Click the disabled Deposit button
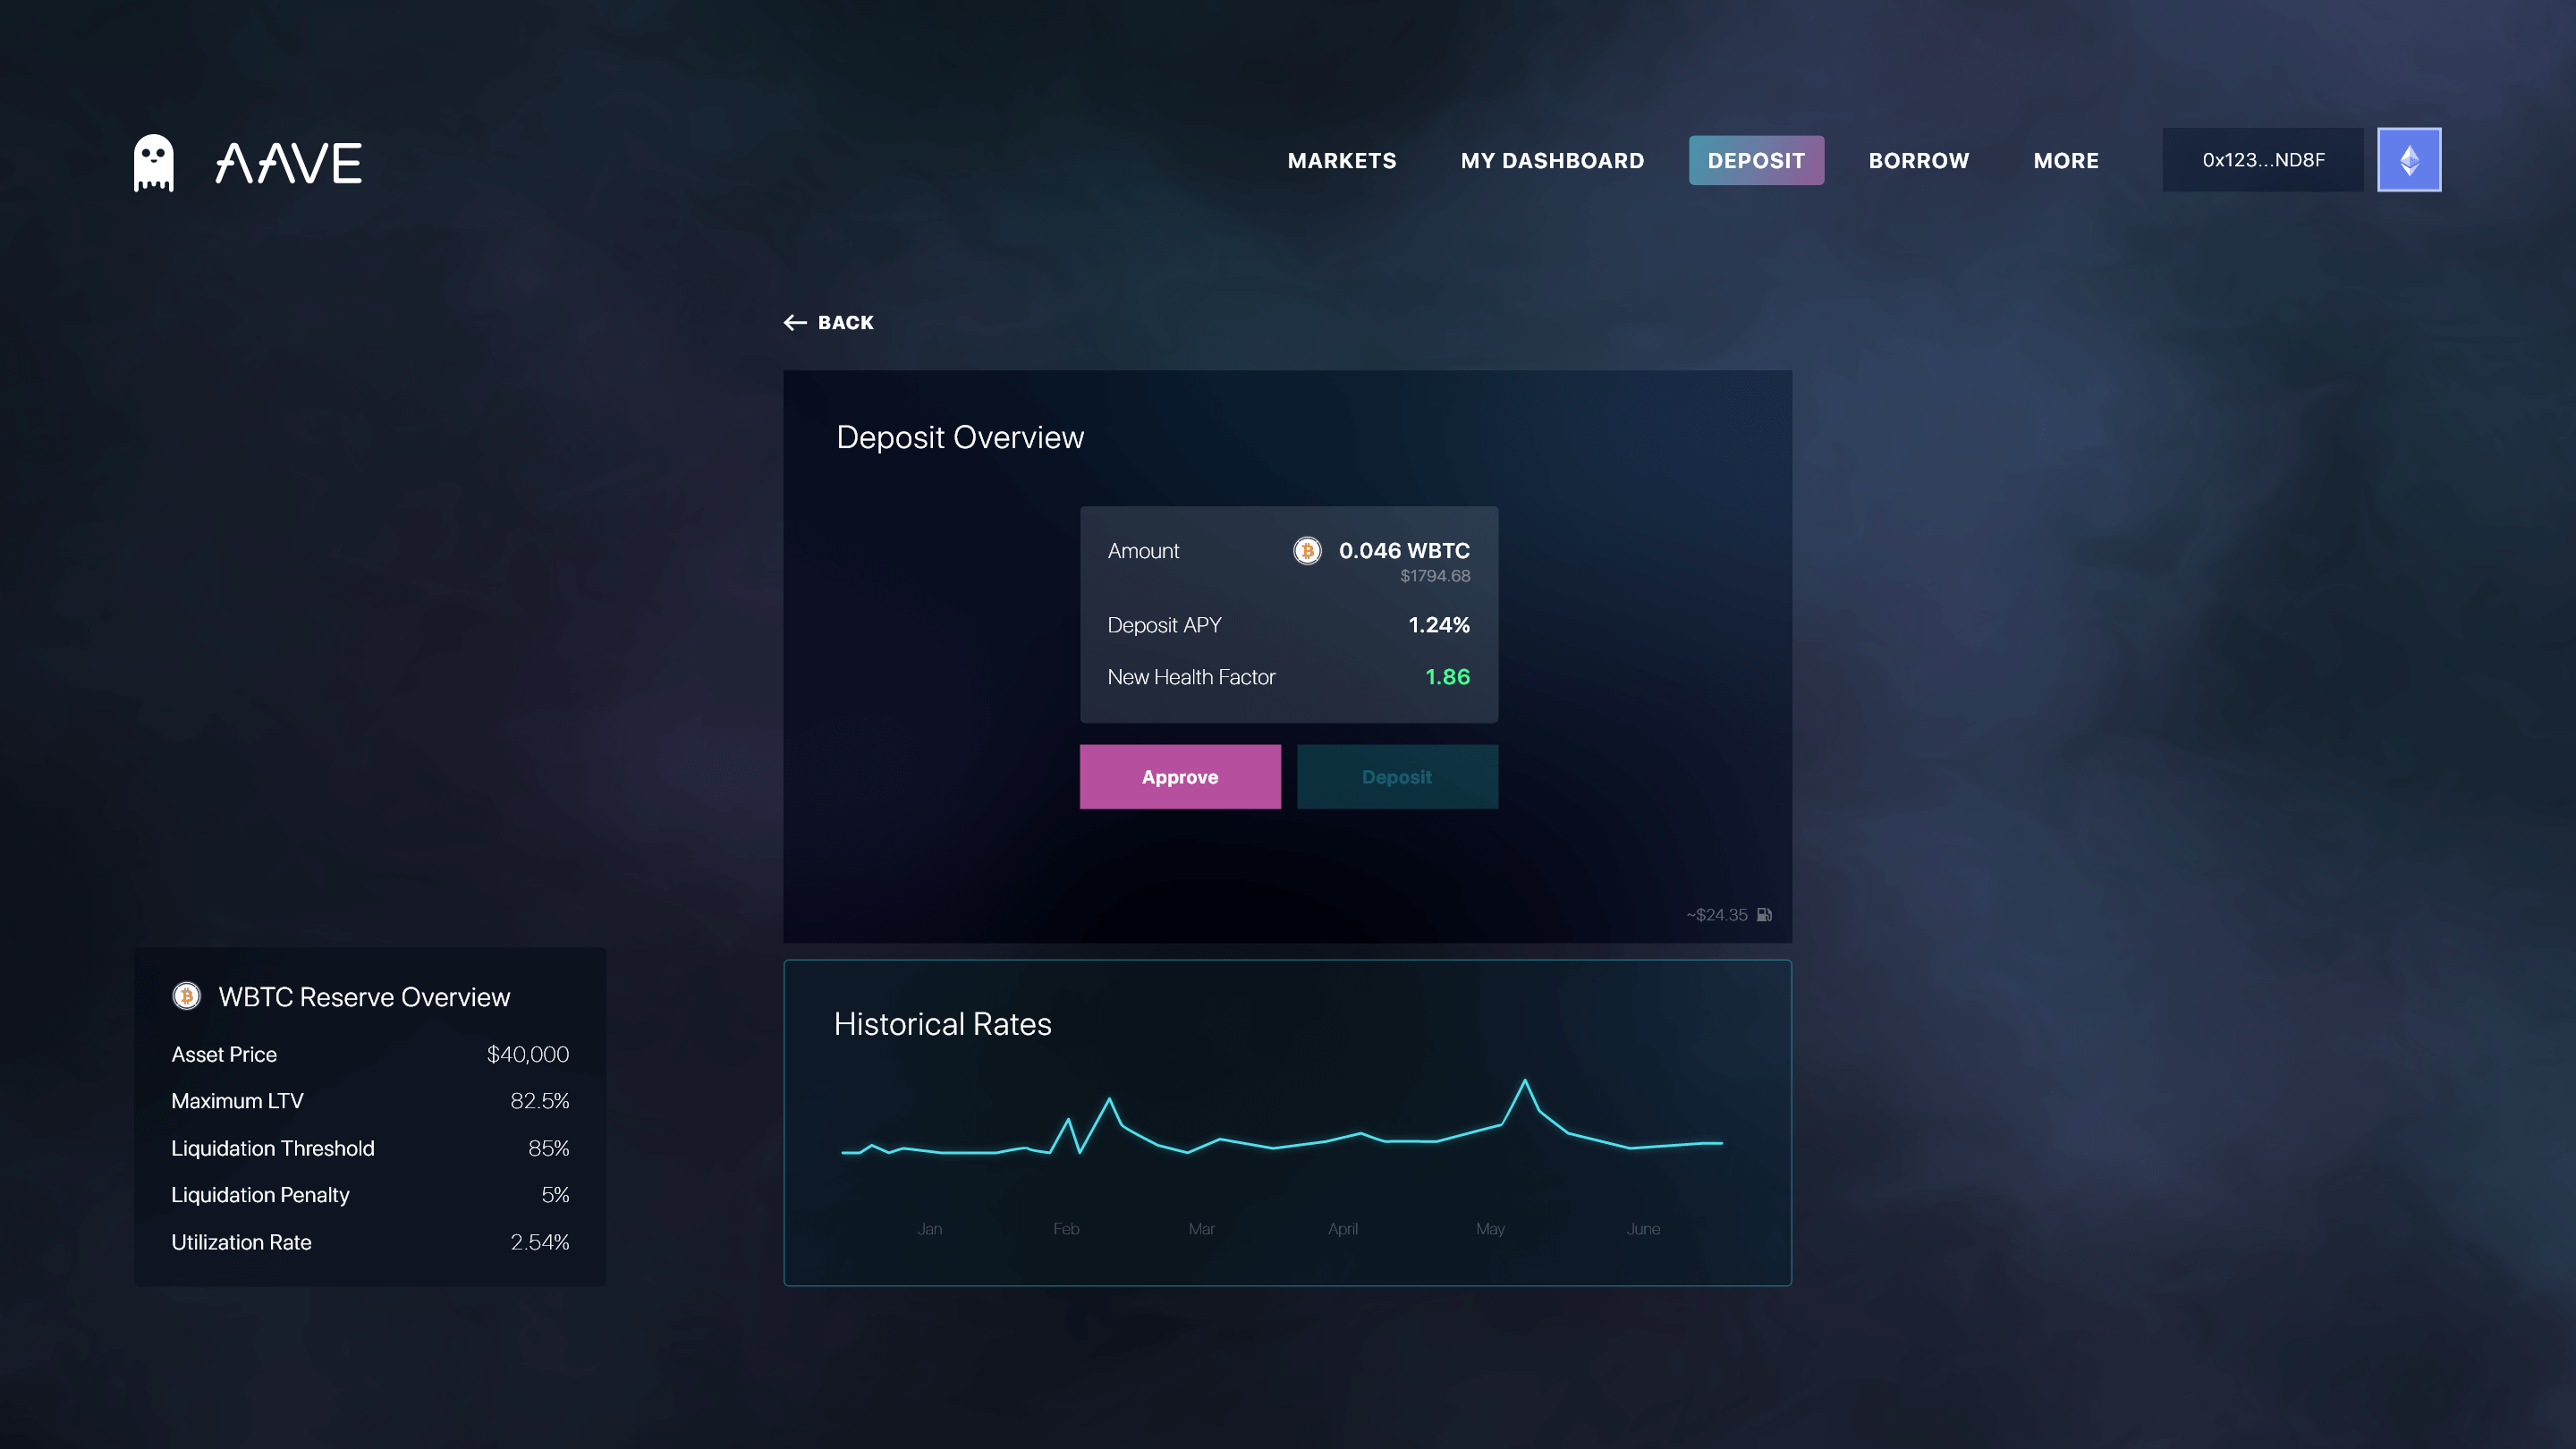Screen dimensions: 2576x1449 click(x=1397, y=777)
